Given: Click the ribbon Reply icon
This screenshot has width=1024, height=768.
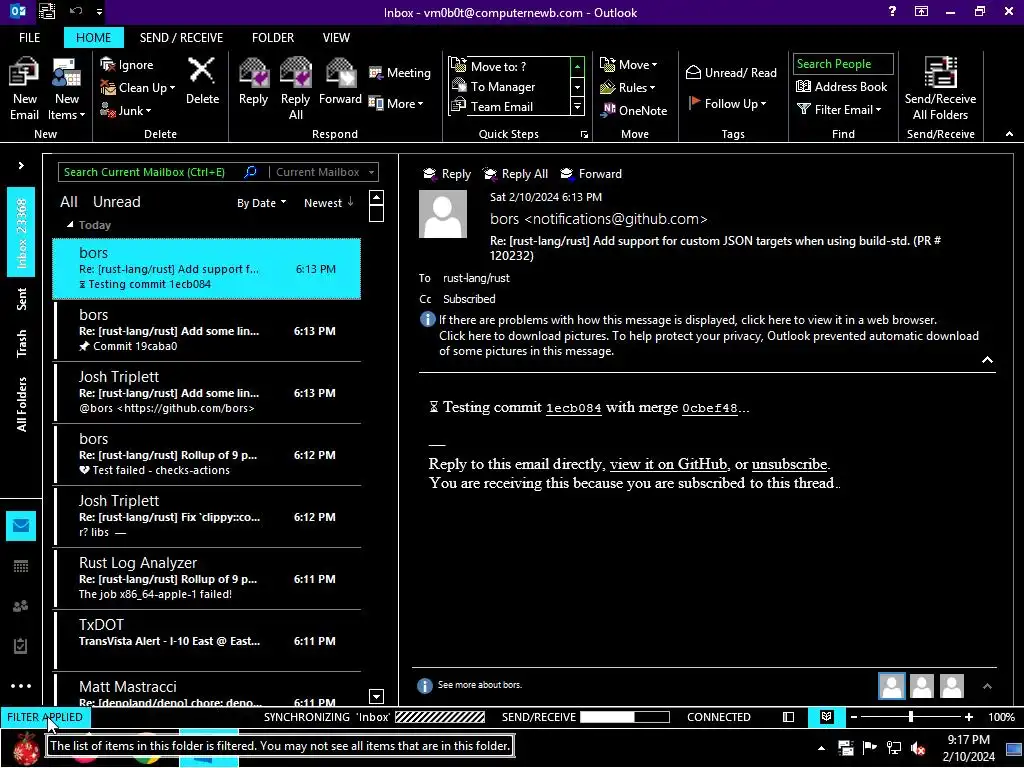Looking at the screenshot, I should [x=253, y=81].
